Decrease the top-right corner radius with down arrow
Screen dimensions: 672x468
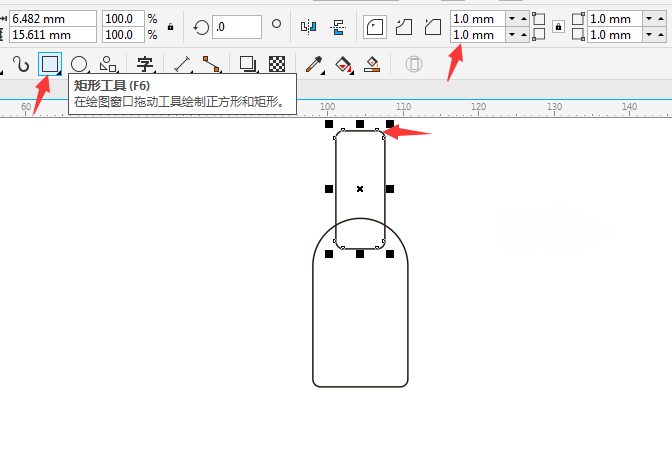649,19
